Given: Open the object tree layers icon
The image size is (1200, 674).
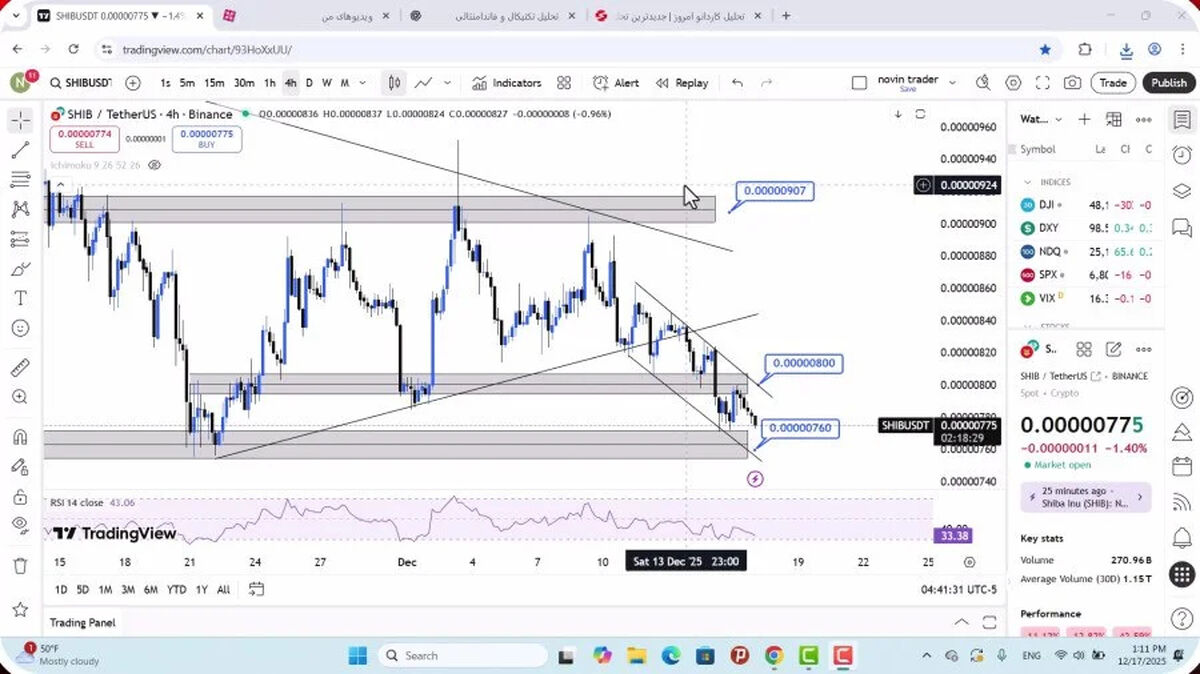Looking at the screenshot, I should point(1181,190).
